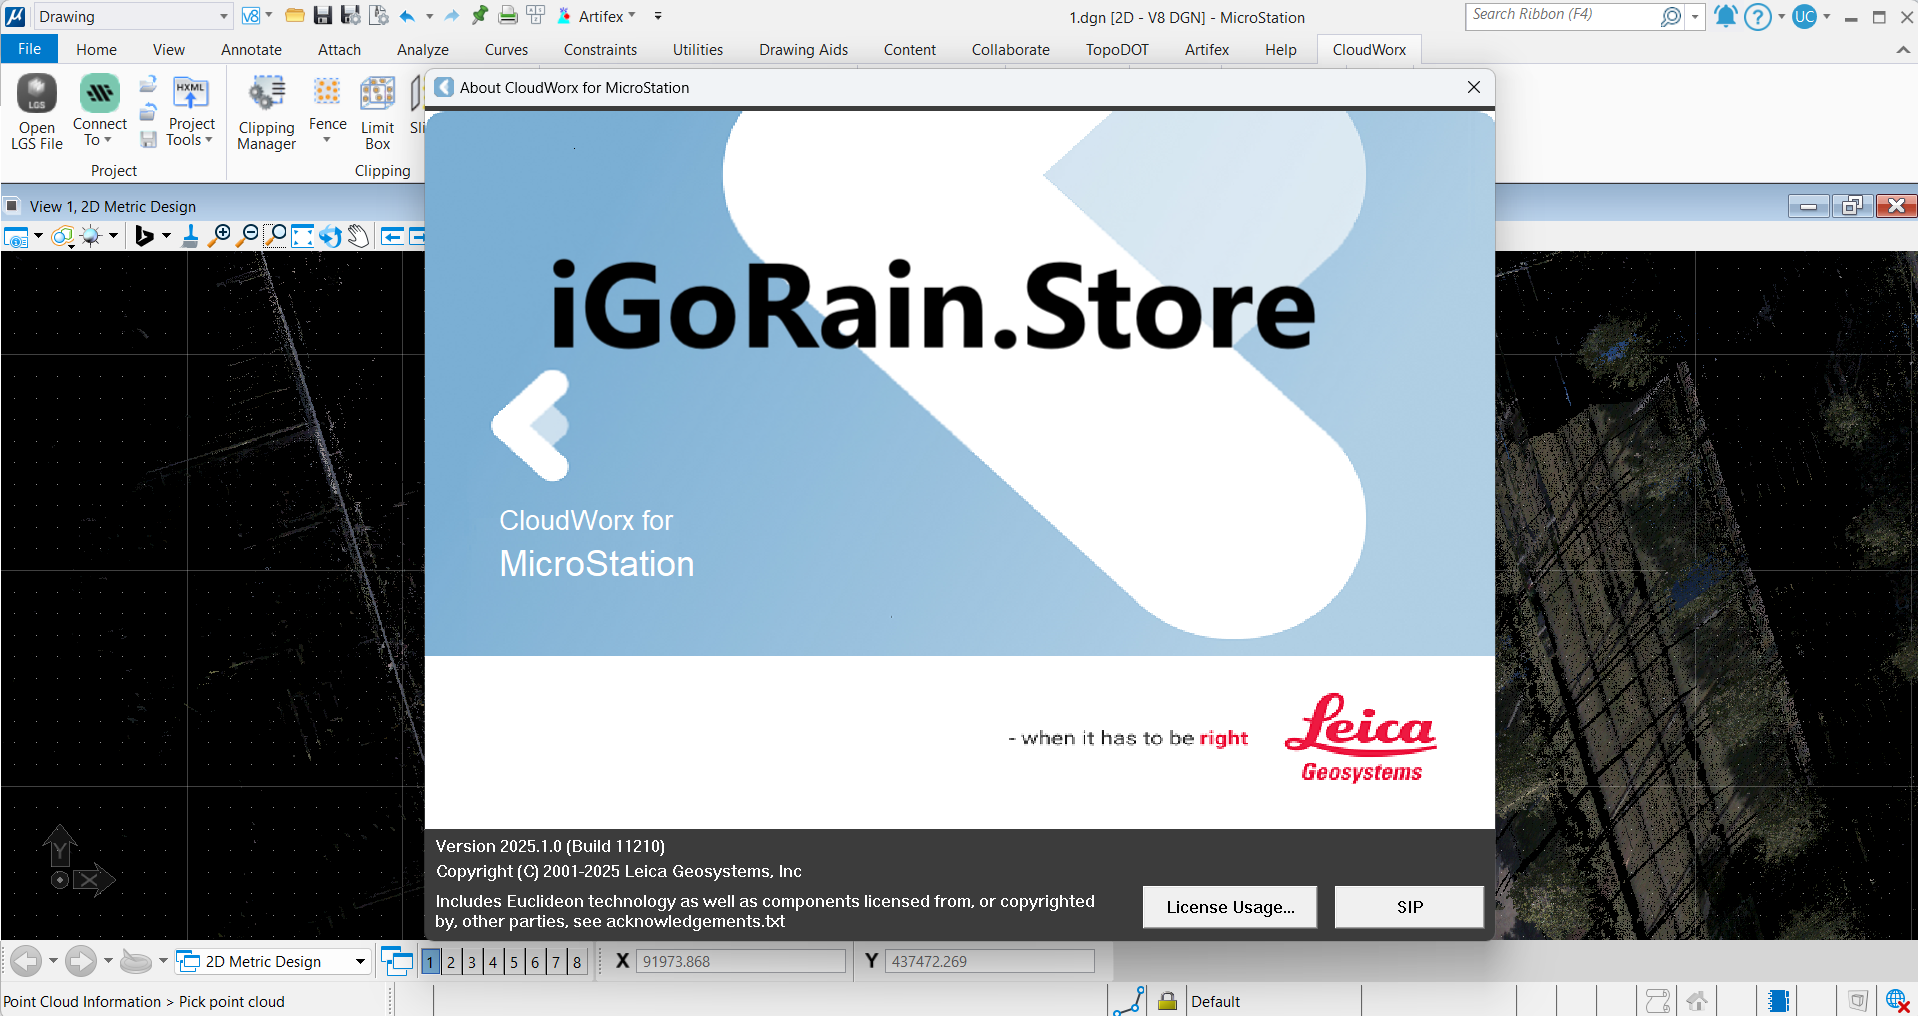The height and width of the screenshot is (1016, 1918).
Task: Click the License Usage... button
Action: pyautogui.click(x=1229, y=907)
